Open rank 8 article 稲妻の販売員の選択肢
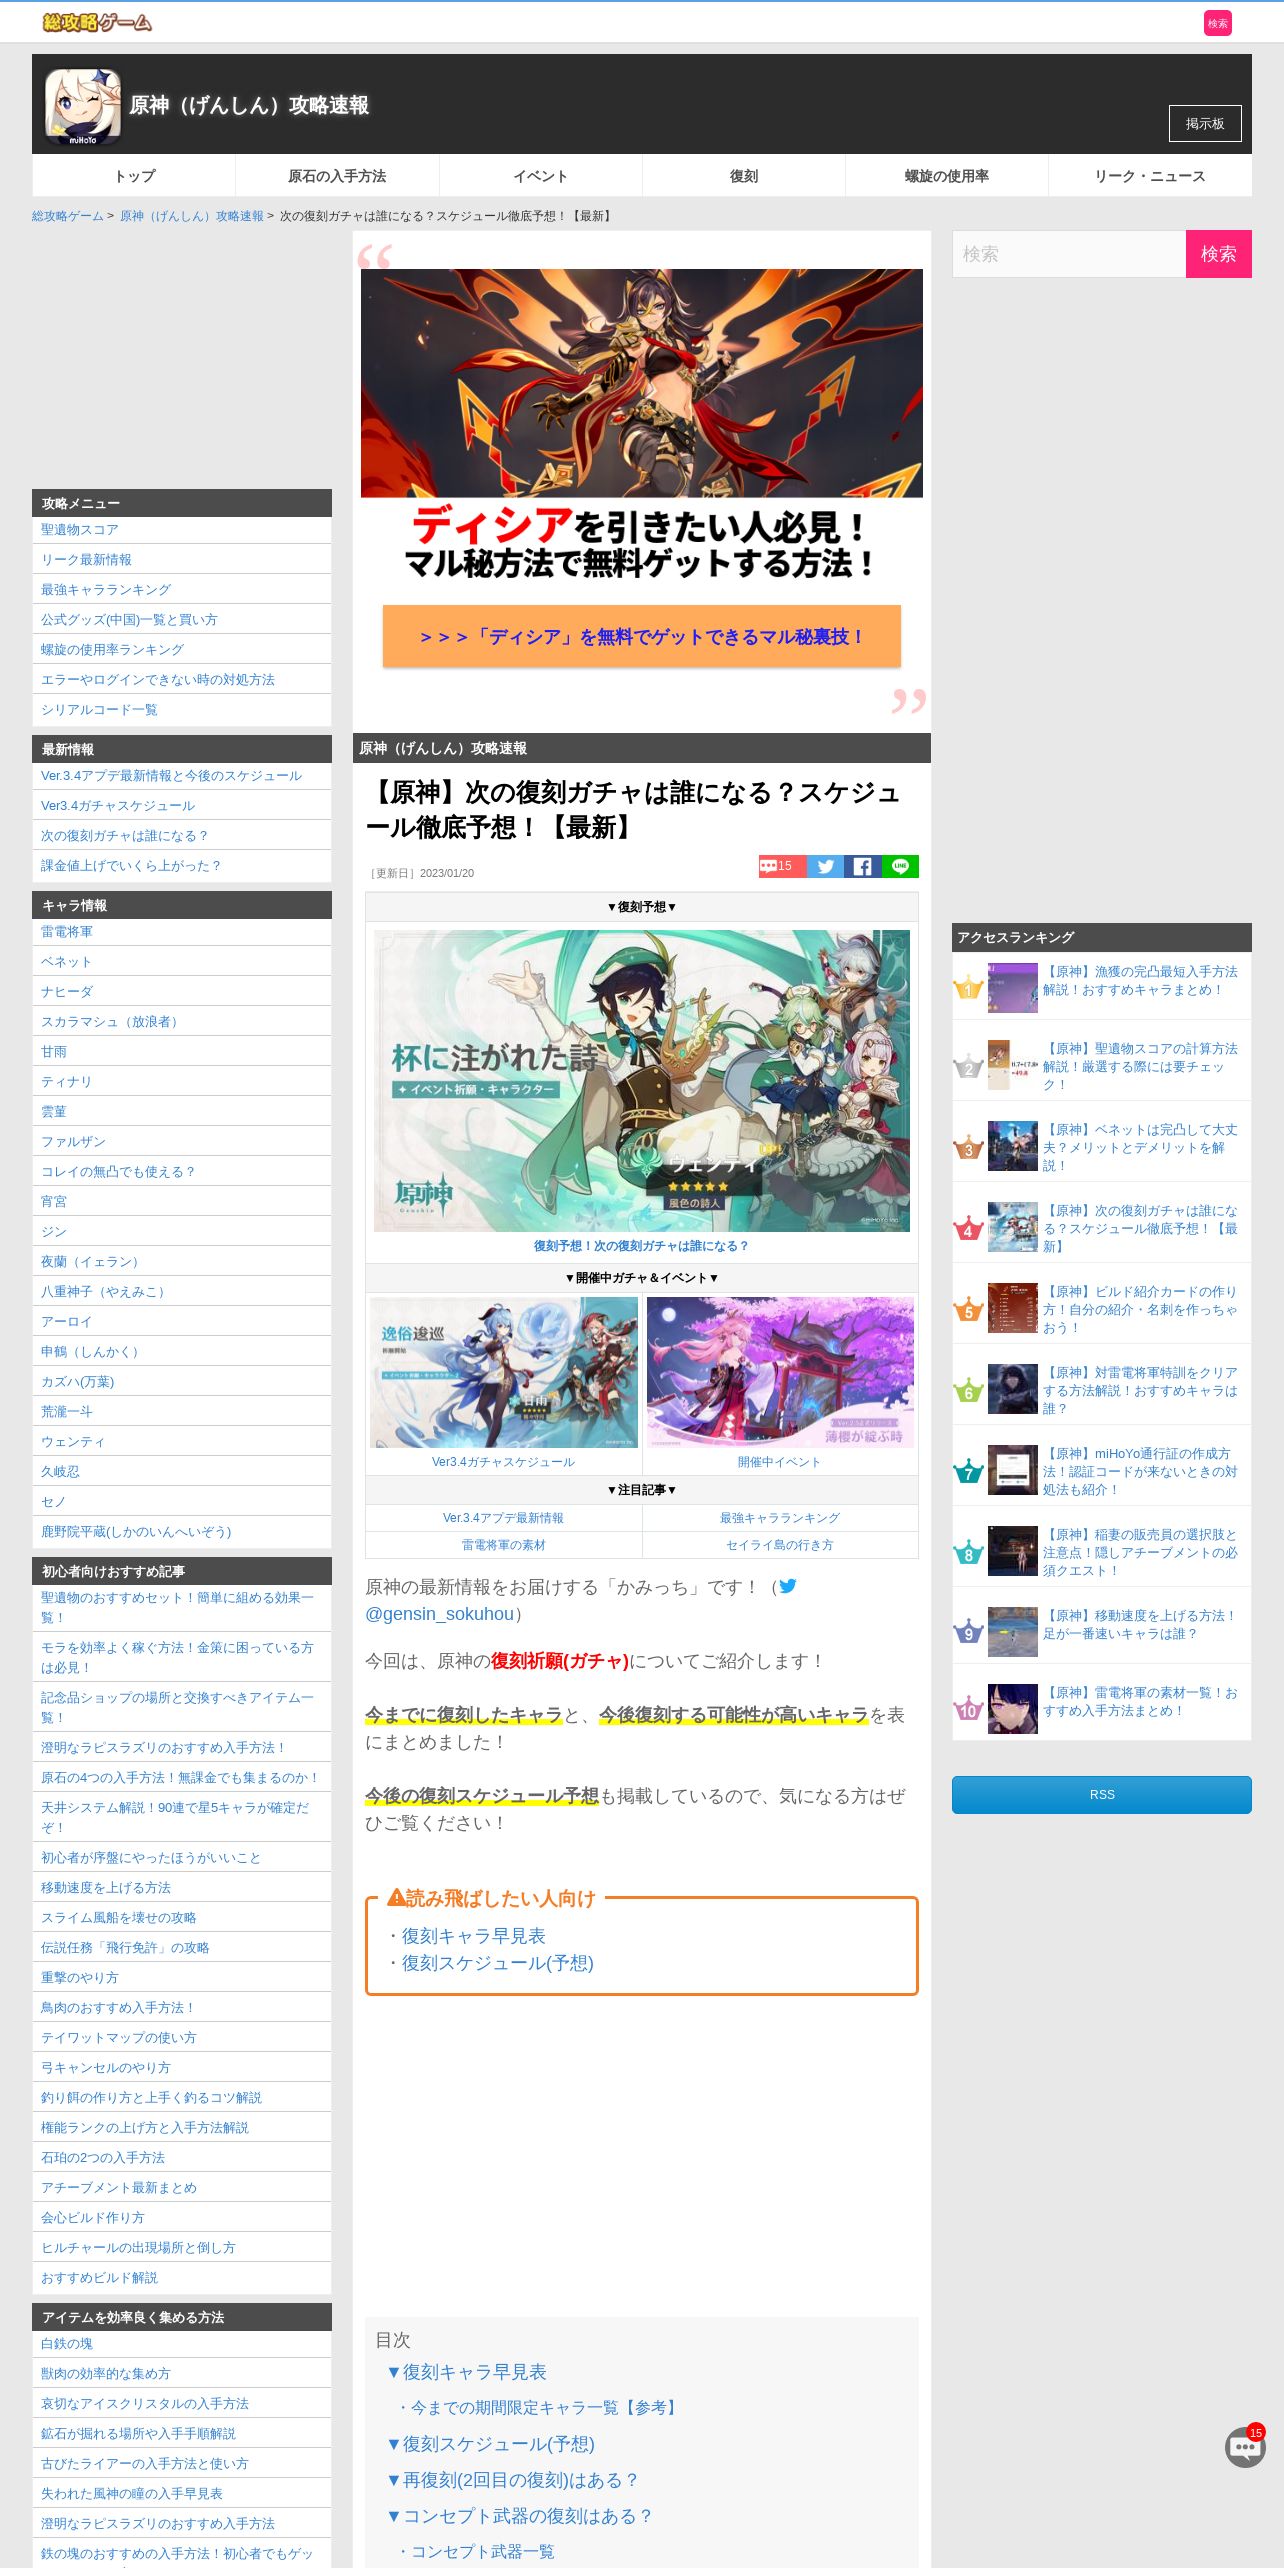The width and height of the screenshot is (1284, 2568). click(1140, 1552)
